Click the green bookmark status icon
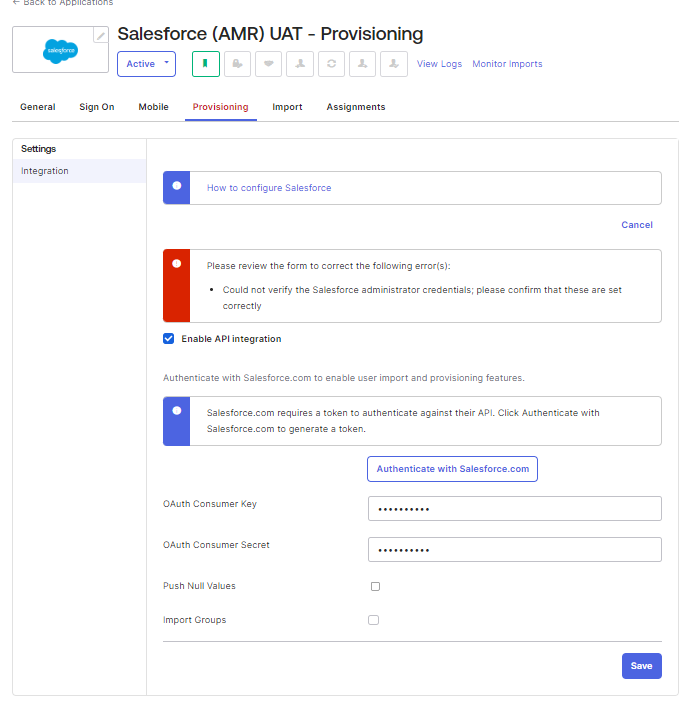688x708 pixels. [205, 64]
